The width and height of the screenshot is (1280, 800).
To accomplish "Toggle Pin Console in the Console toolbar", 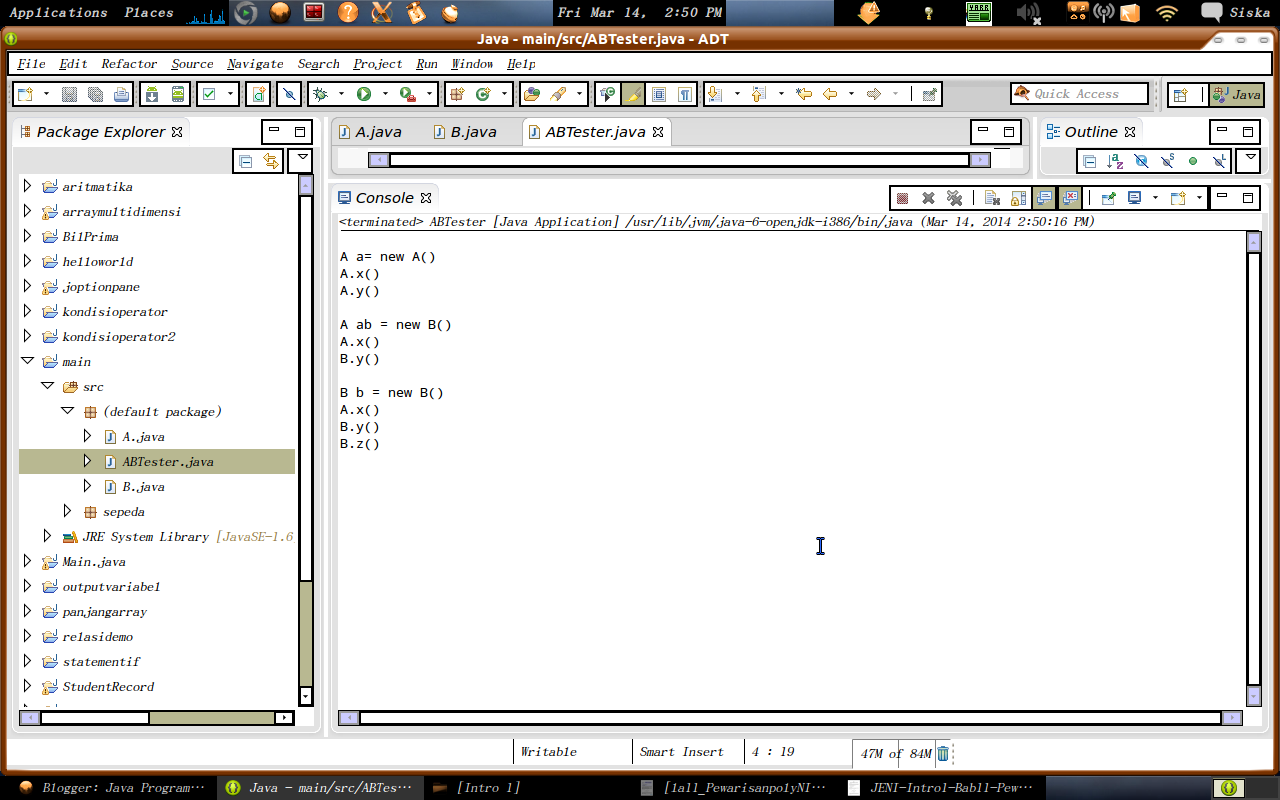I will (1108, 197).
